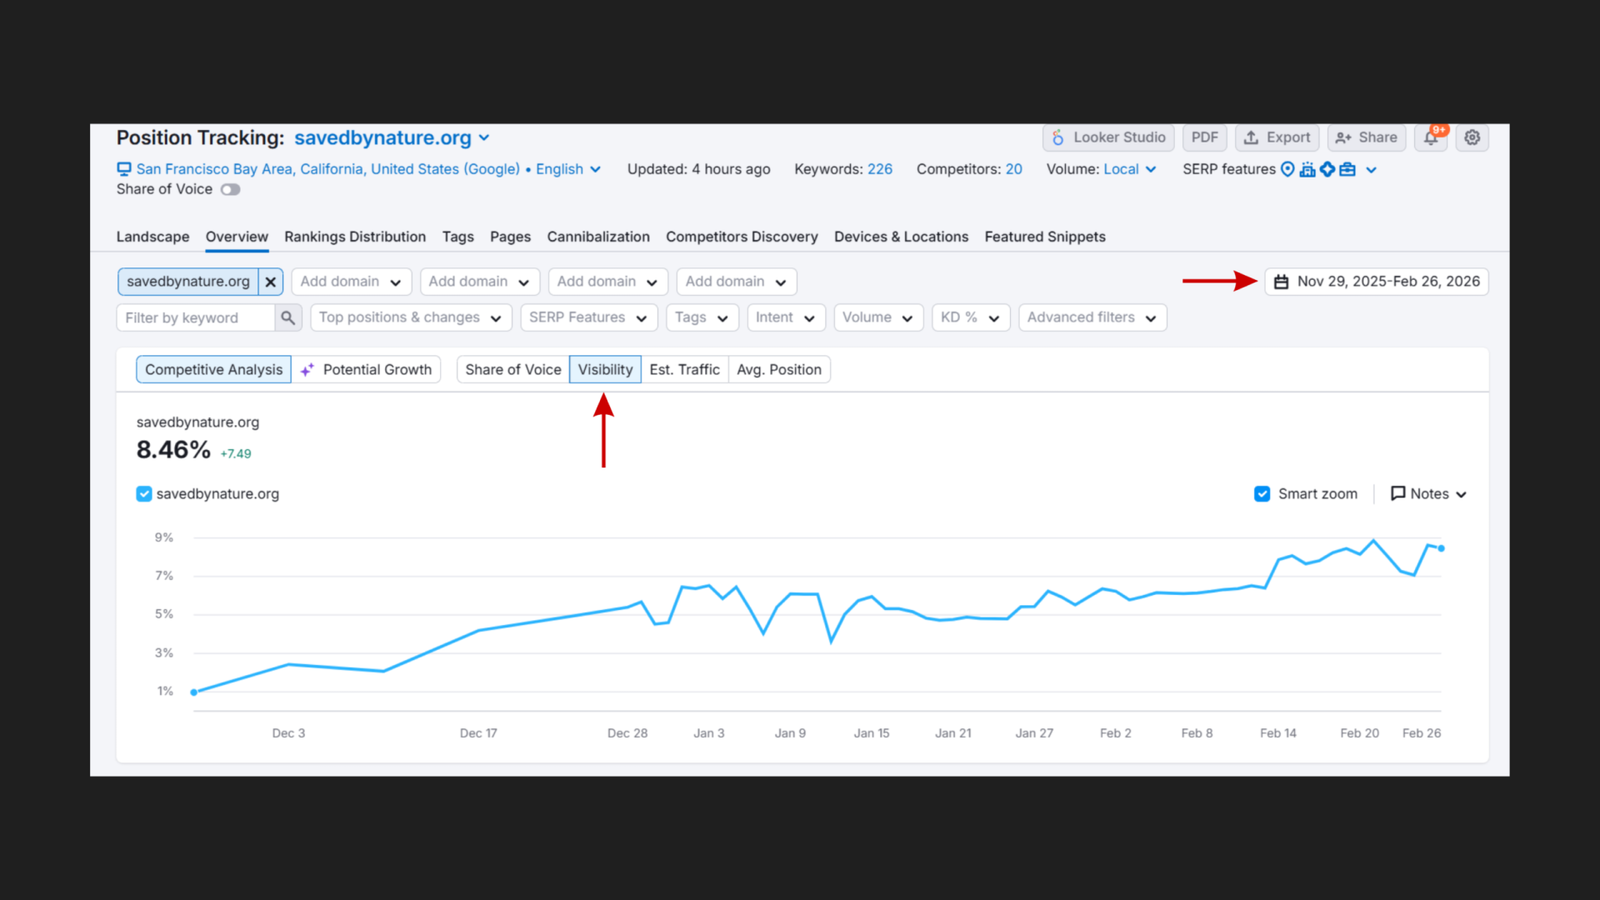1600x900 pixels.
Task: Open the calendar date range picker icon
Action: (x=1282, y=281)
